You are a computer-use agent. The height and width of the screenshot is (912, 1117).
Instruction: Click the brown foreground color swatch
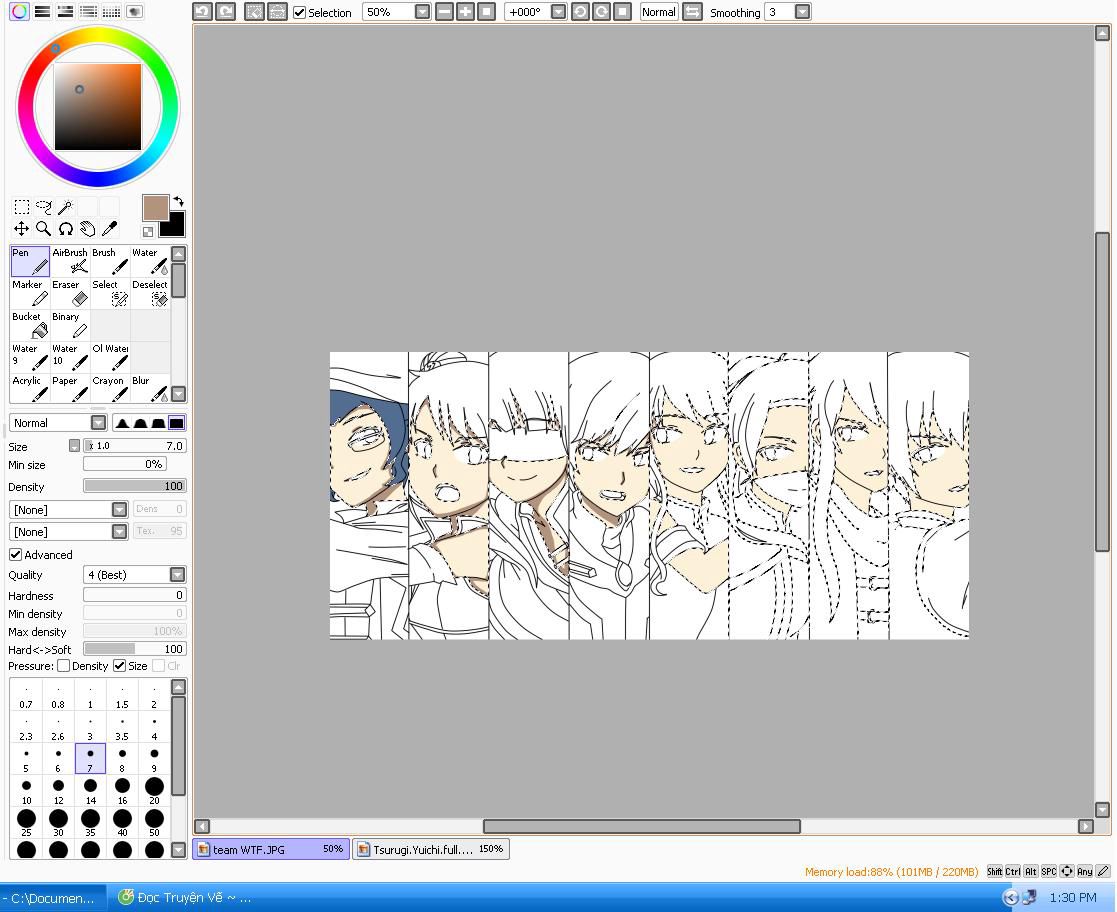point(155,207)
